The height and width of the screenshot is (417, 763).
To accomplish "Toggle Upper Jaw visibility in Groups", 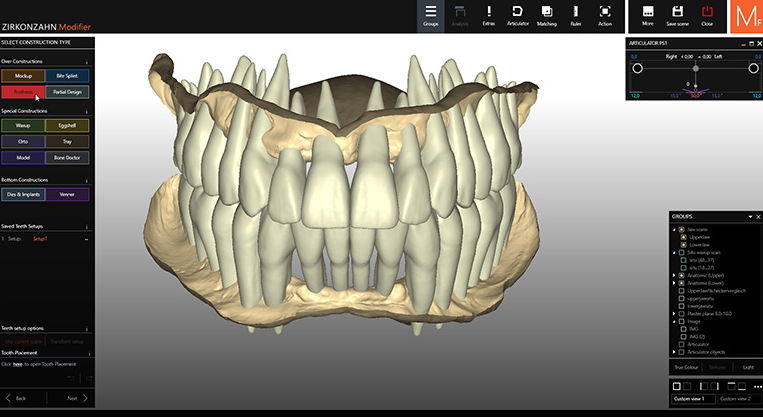I will (682, 237).
